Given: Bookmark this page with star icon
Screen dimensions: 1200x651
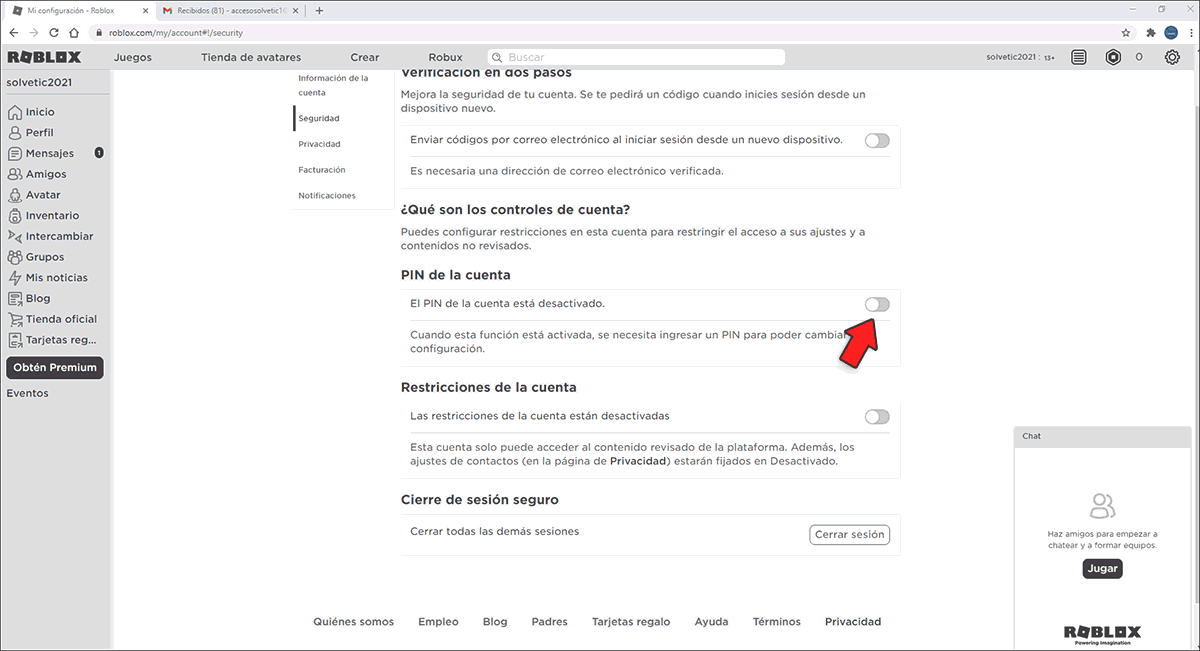Looking at the screenshot, I should (x=1126, y=32).
